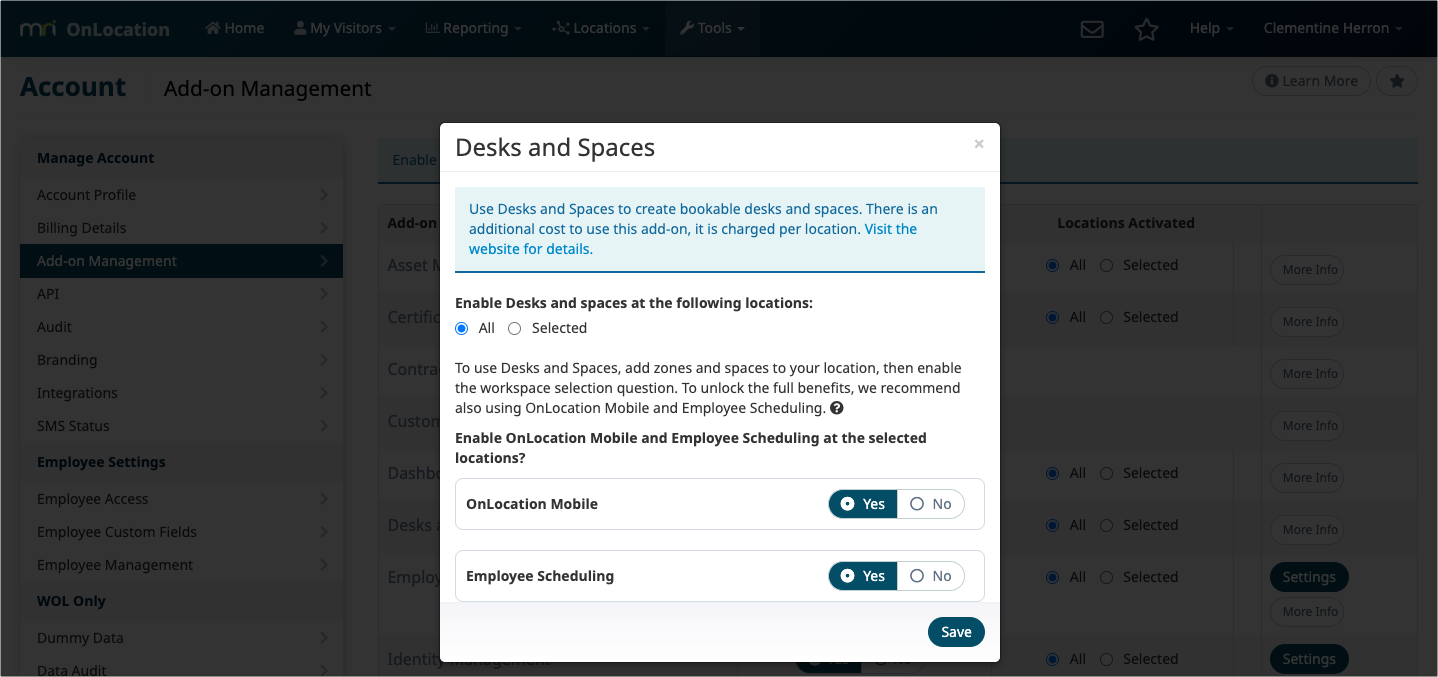
Task: Close the Desks and Spaces dialog
Action: 979,144
